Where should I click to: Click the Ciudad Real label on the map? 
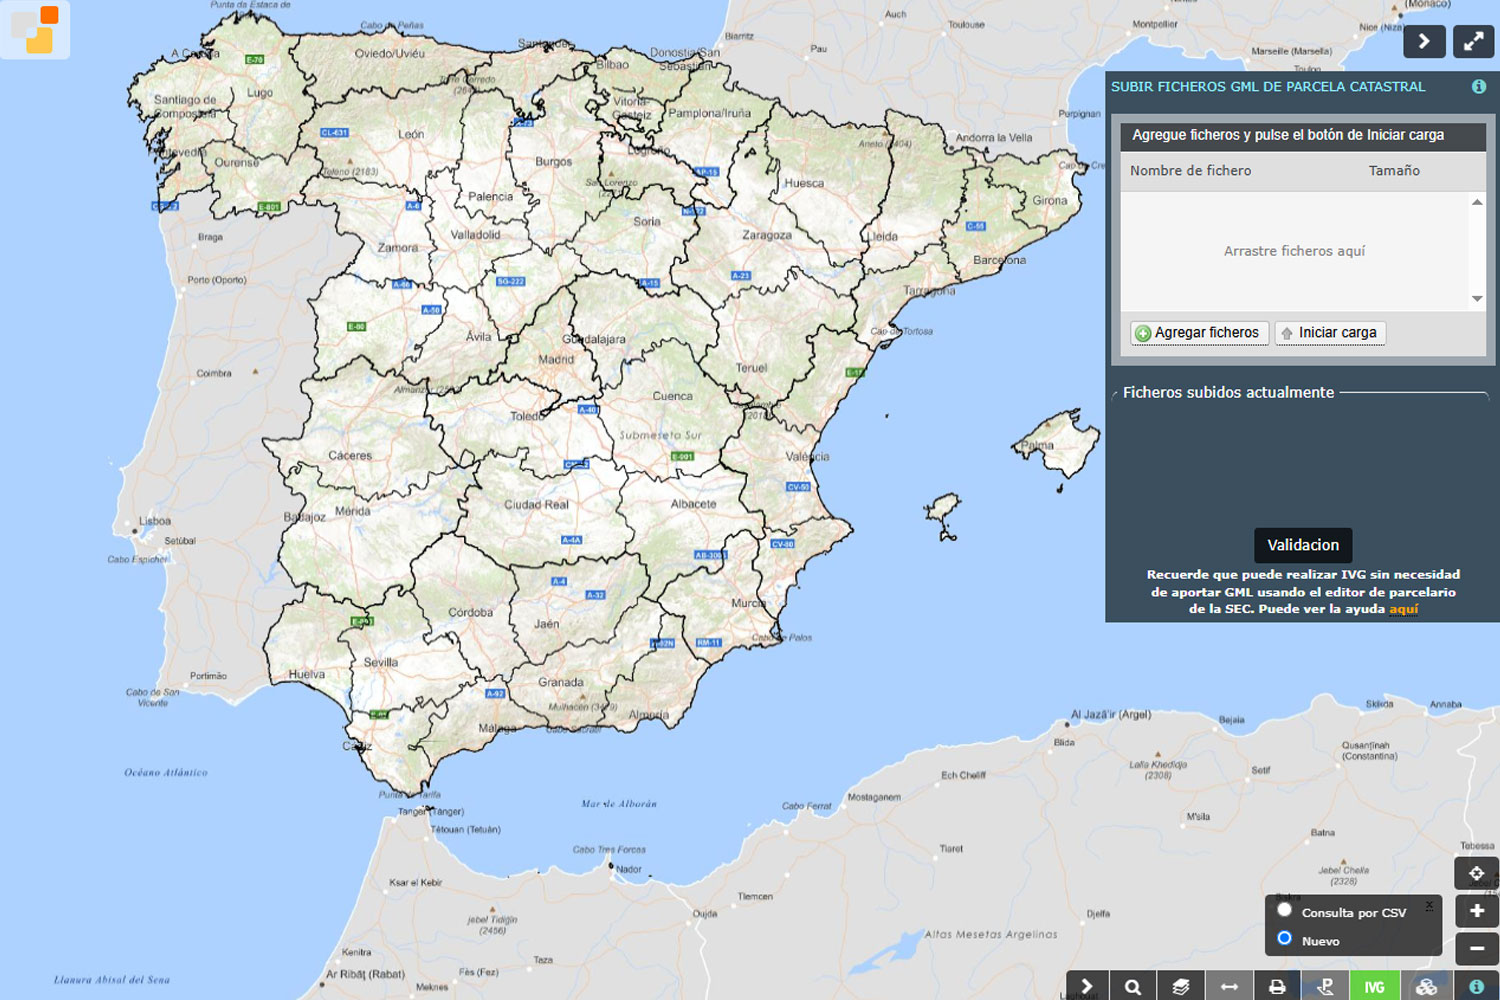pos(536,505)
